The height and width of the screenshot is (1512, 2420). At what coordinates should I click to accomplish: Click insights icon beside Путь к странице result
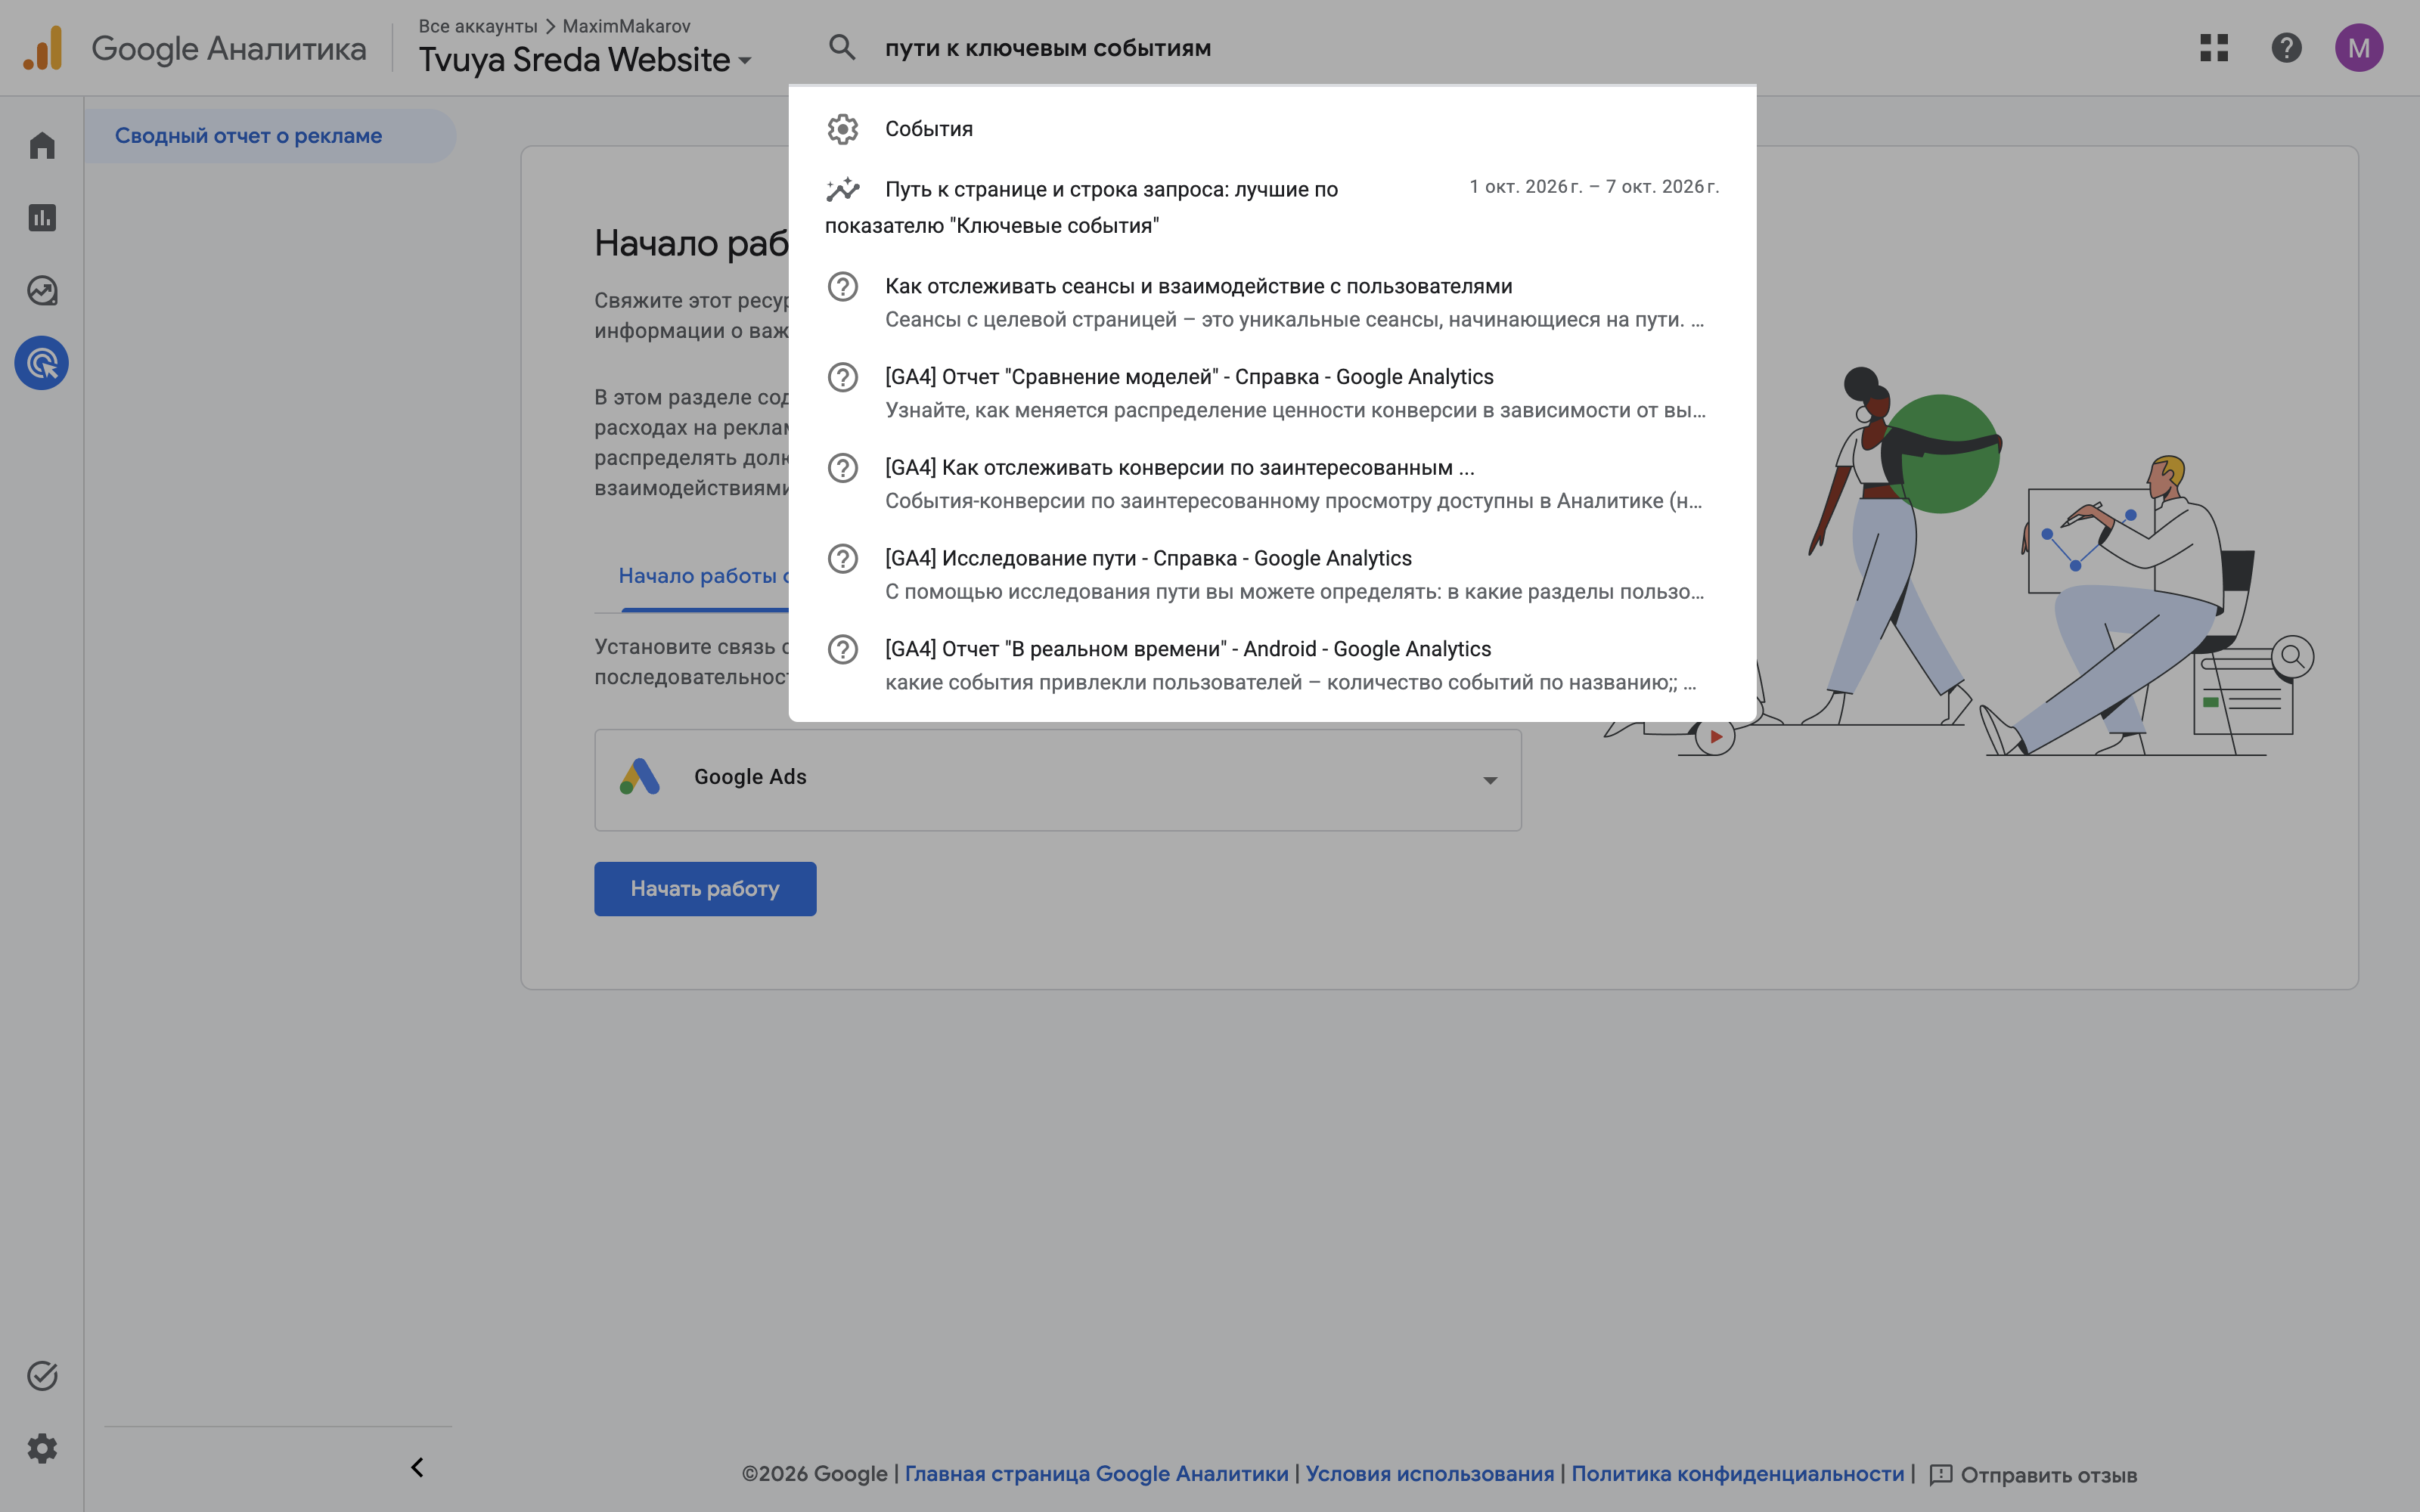[843, 189]
